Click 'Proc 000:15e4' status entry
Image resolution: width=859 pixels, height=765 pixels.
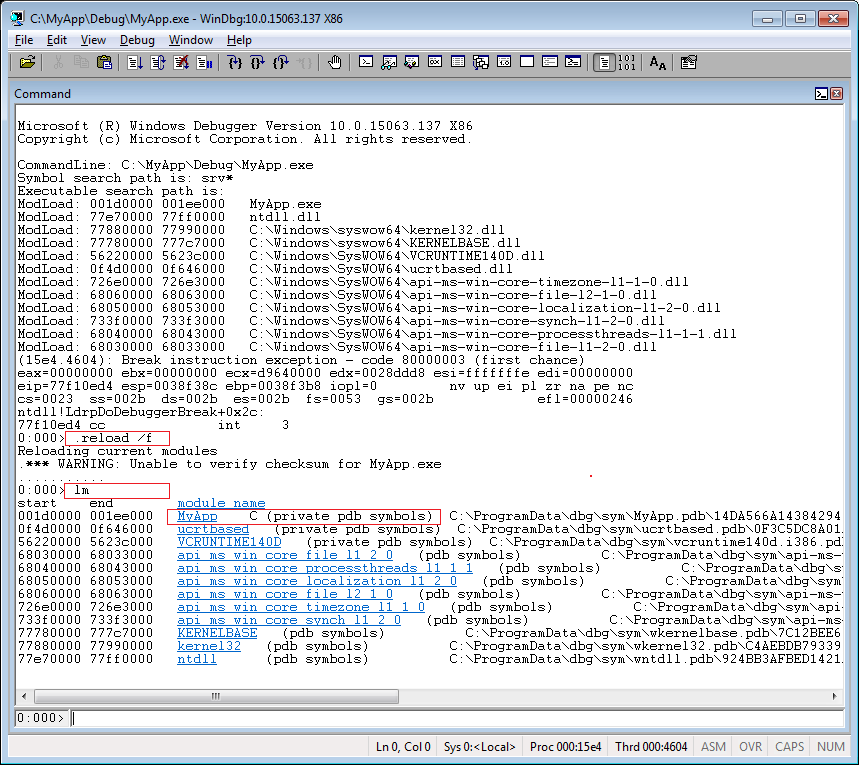(x=565, y=747)
